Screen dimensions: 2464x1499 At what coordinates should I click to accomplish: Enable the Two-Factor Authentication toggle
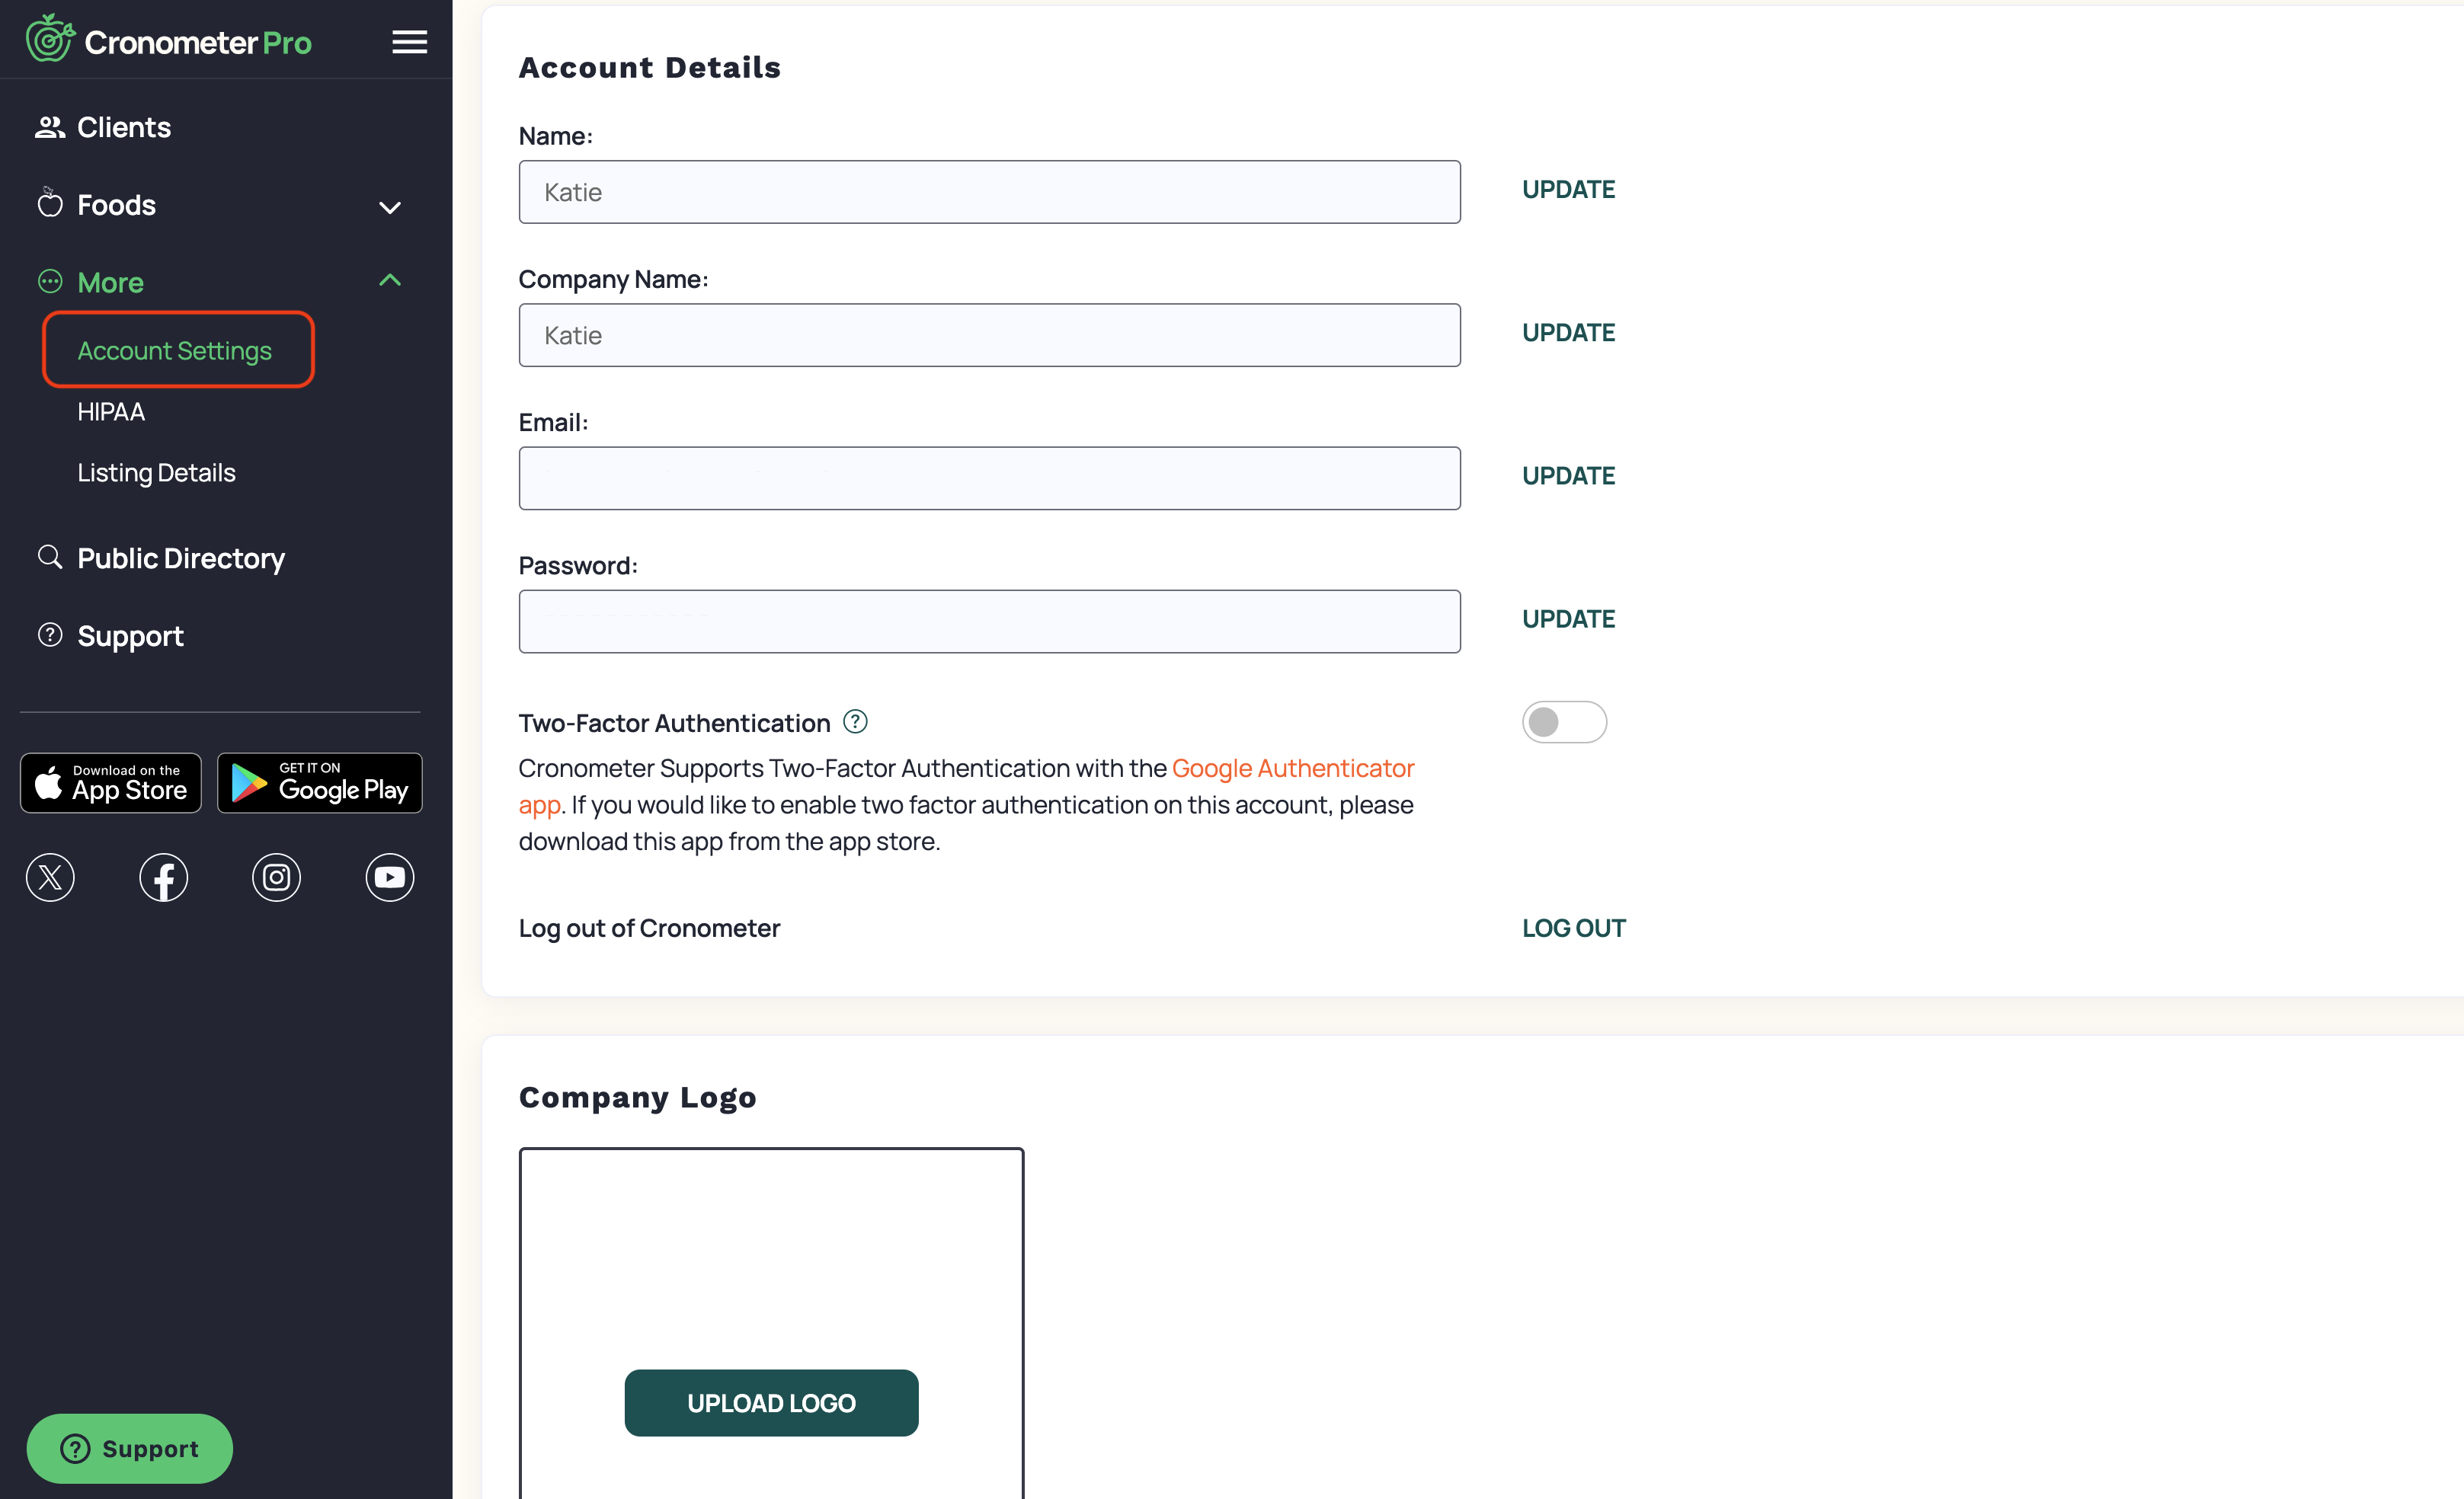click(x=1564, y=721)
